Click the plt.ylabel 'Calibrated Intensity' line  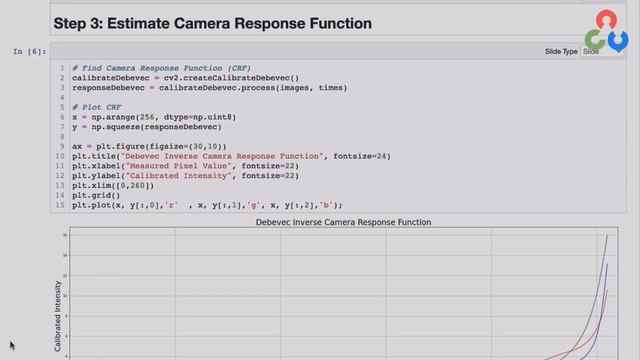click(x=185, y=176)
